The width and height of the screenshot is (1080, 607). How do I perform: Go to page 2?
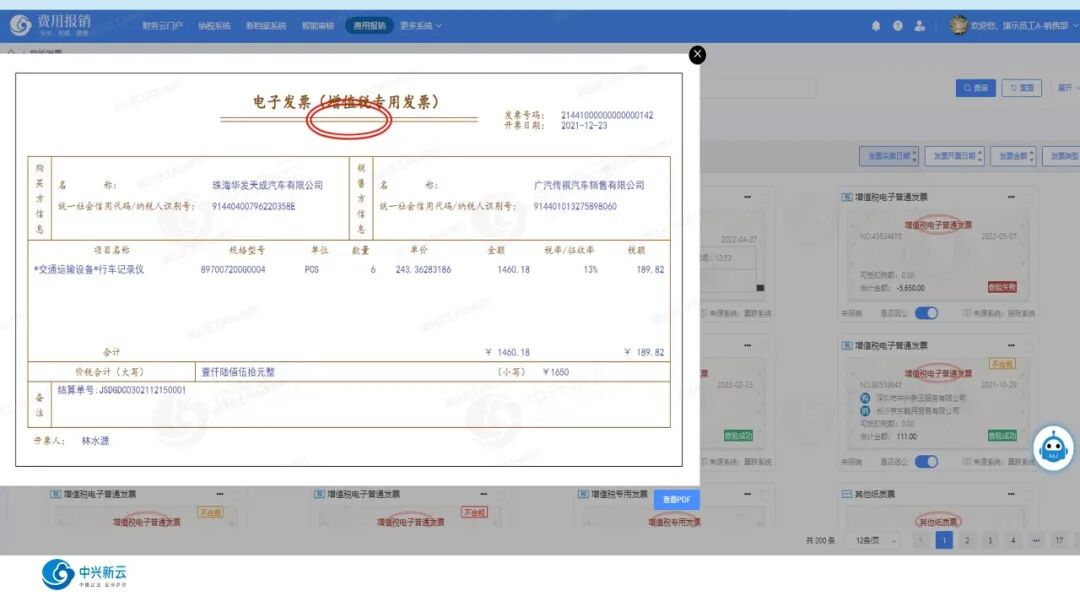967,541
